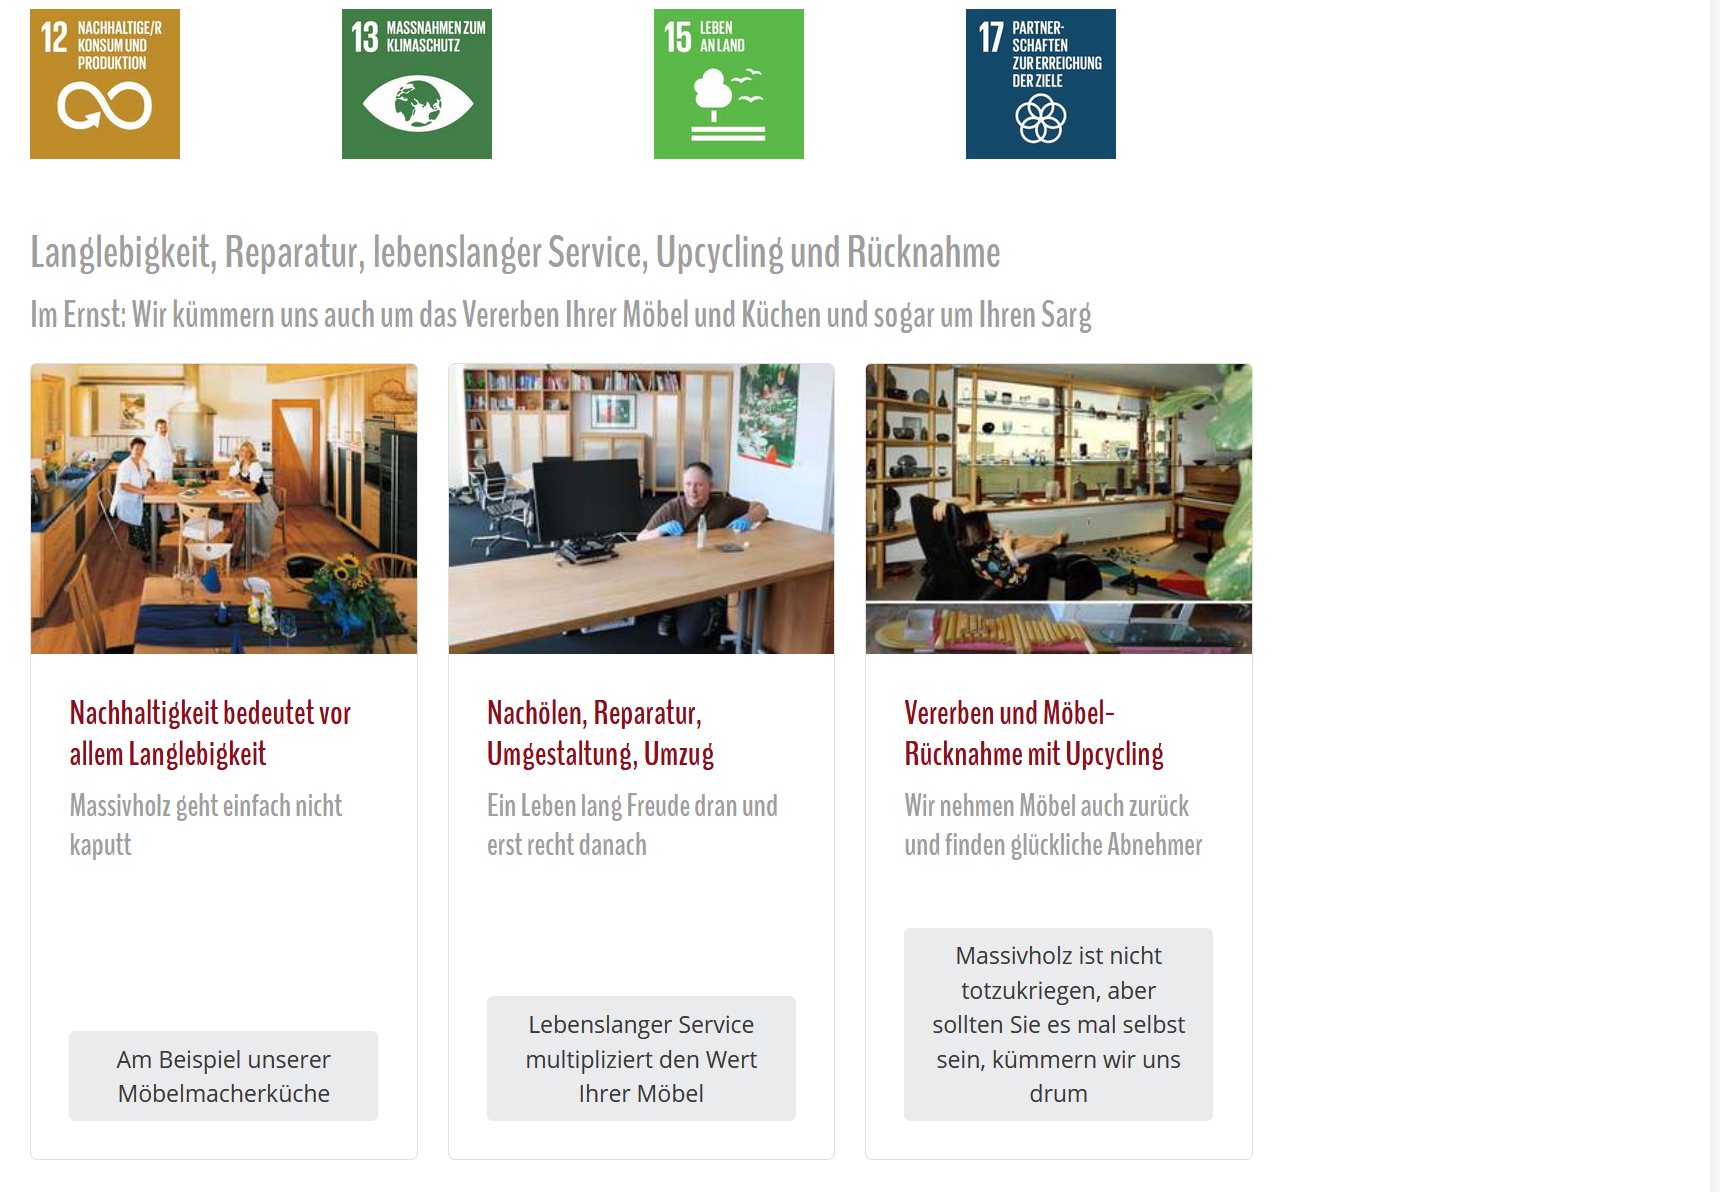Open the kitchen photo thumbnail
This screenshot has width=1720, height=1192.
224,509
